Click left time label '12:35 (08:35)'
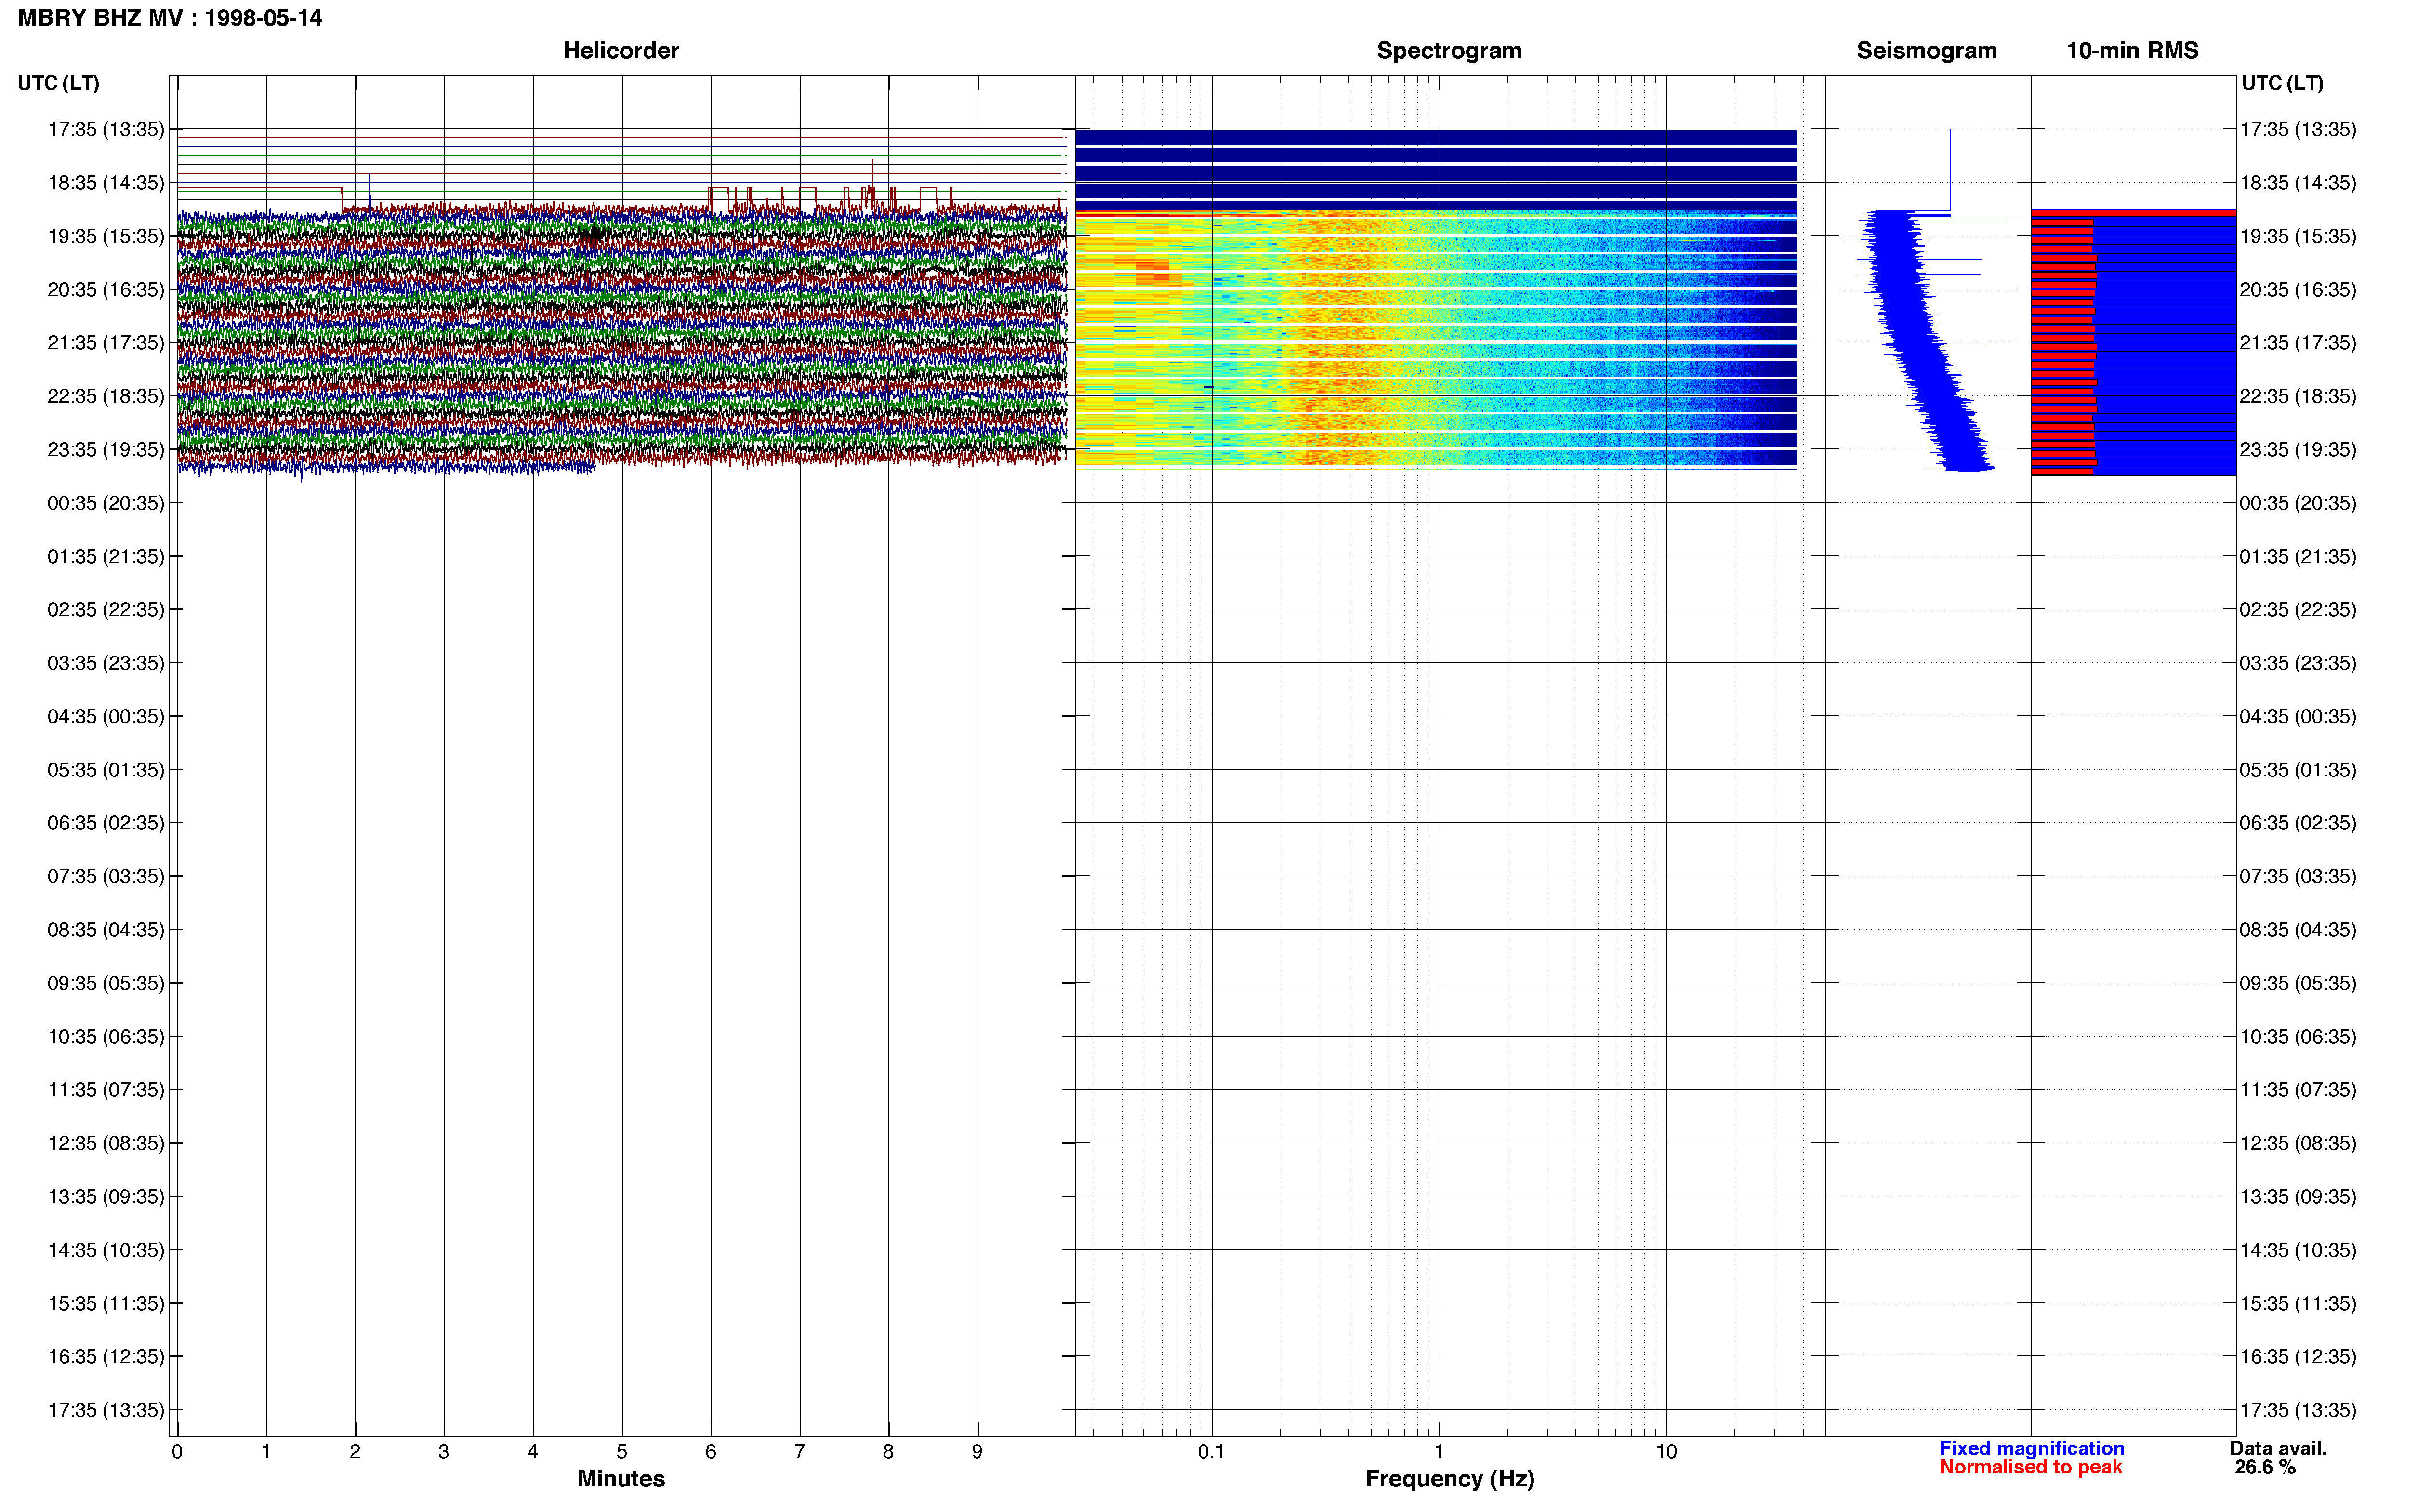The width and height of the screenshot is (2418, 1512). click(106, 1143)
